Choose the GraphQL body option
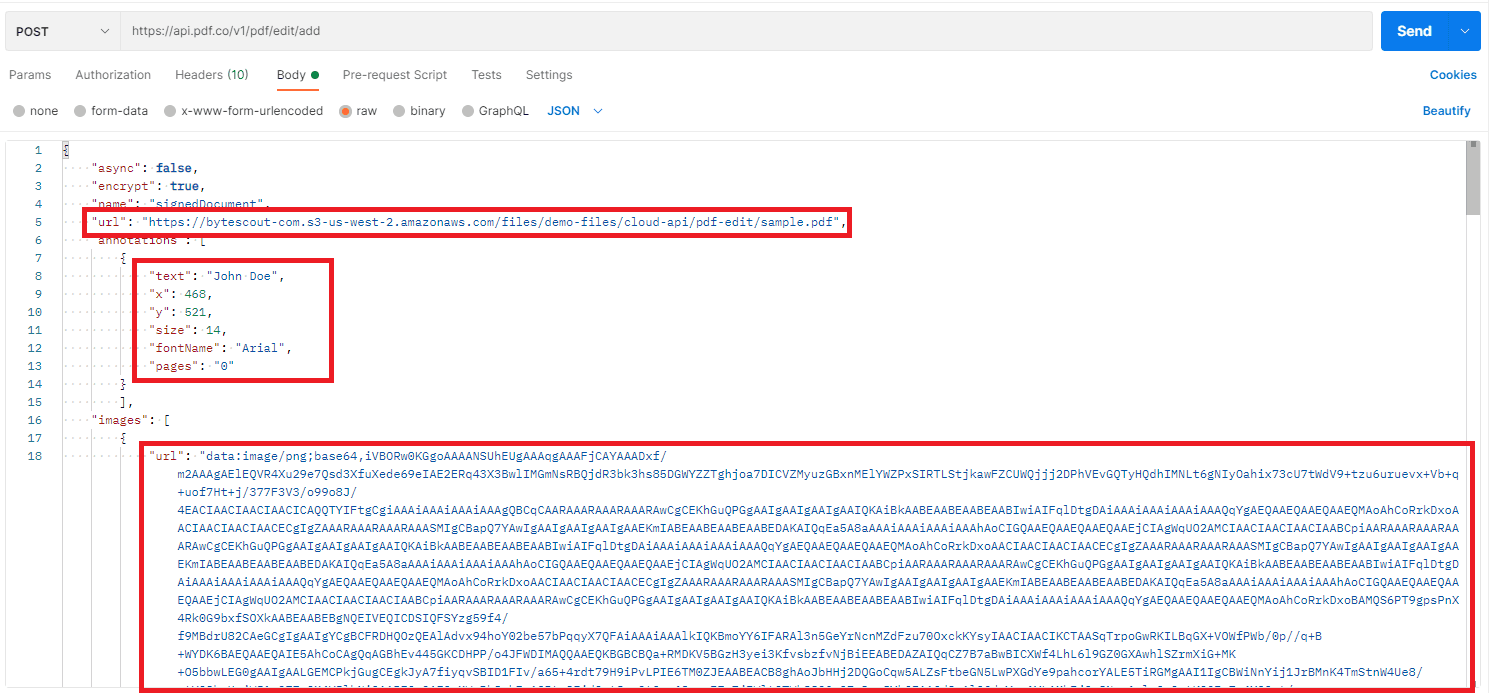Screen dimensions: 1489x693 tap(469, 111)
